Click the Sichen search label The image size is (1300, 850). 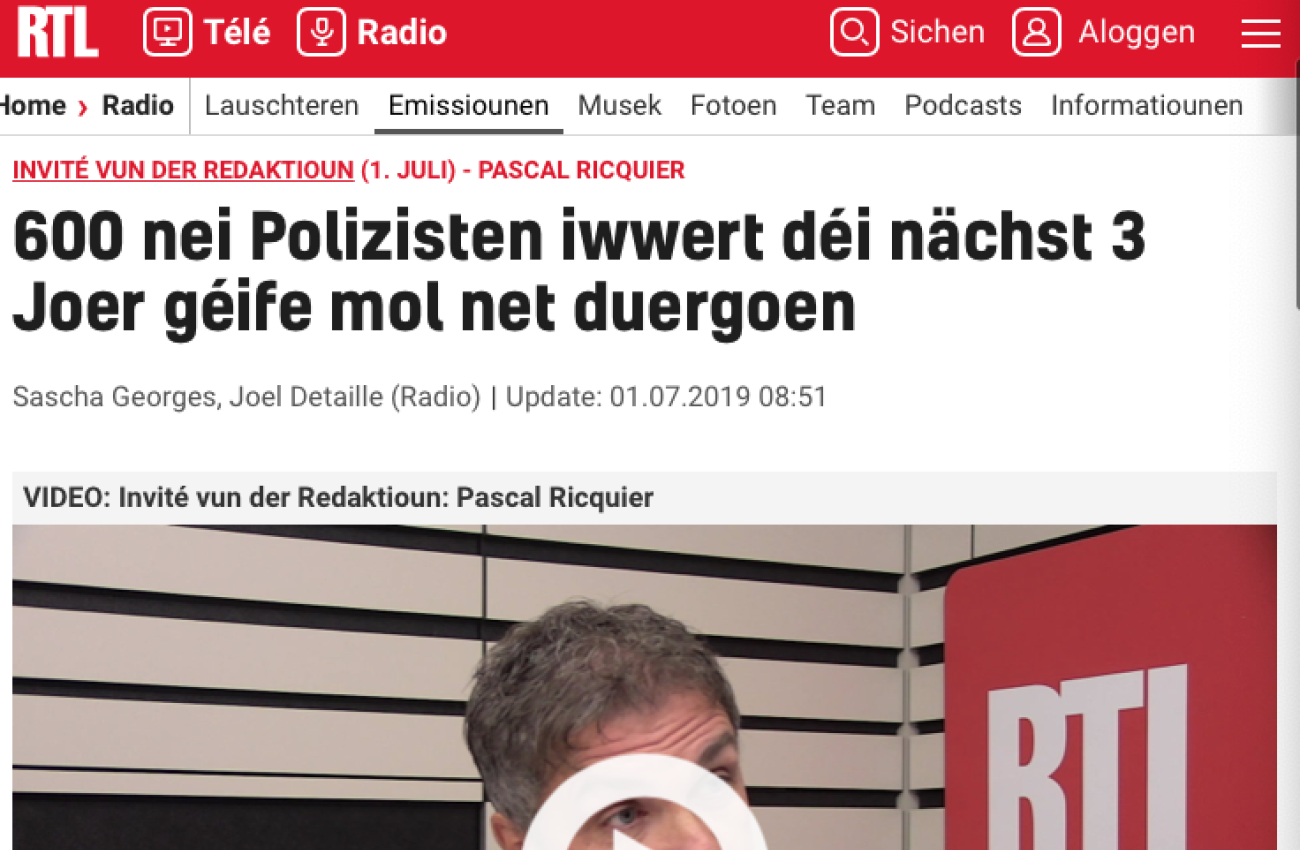pyautogui.click(x=938, y=32)
